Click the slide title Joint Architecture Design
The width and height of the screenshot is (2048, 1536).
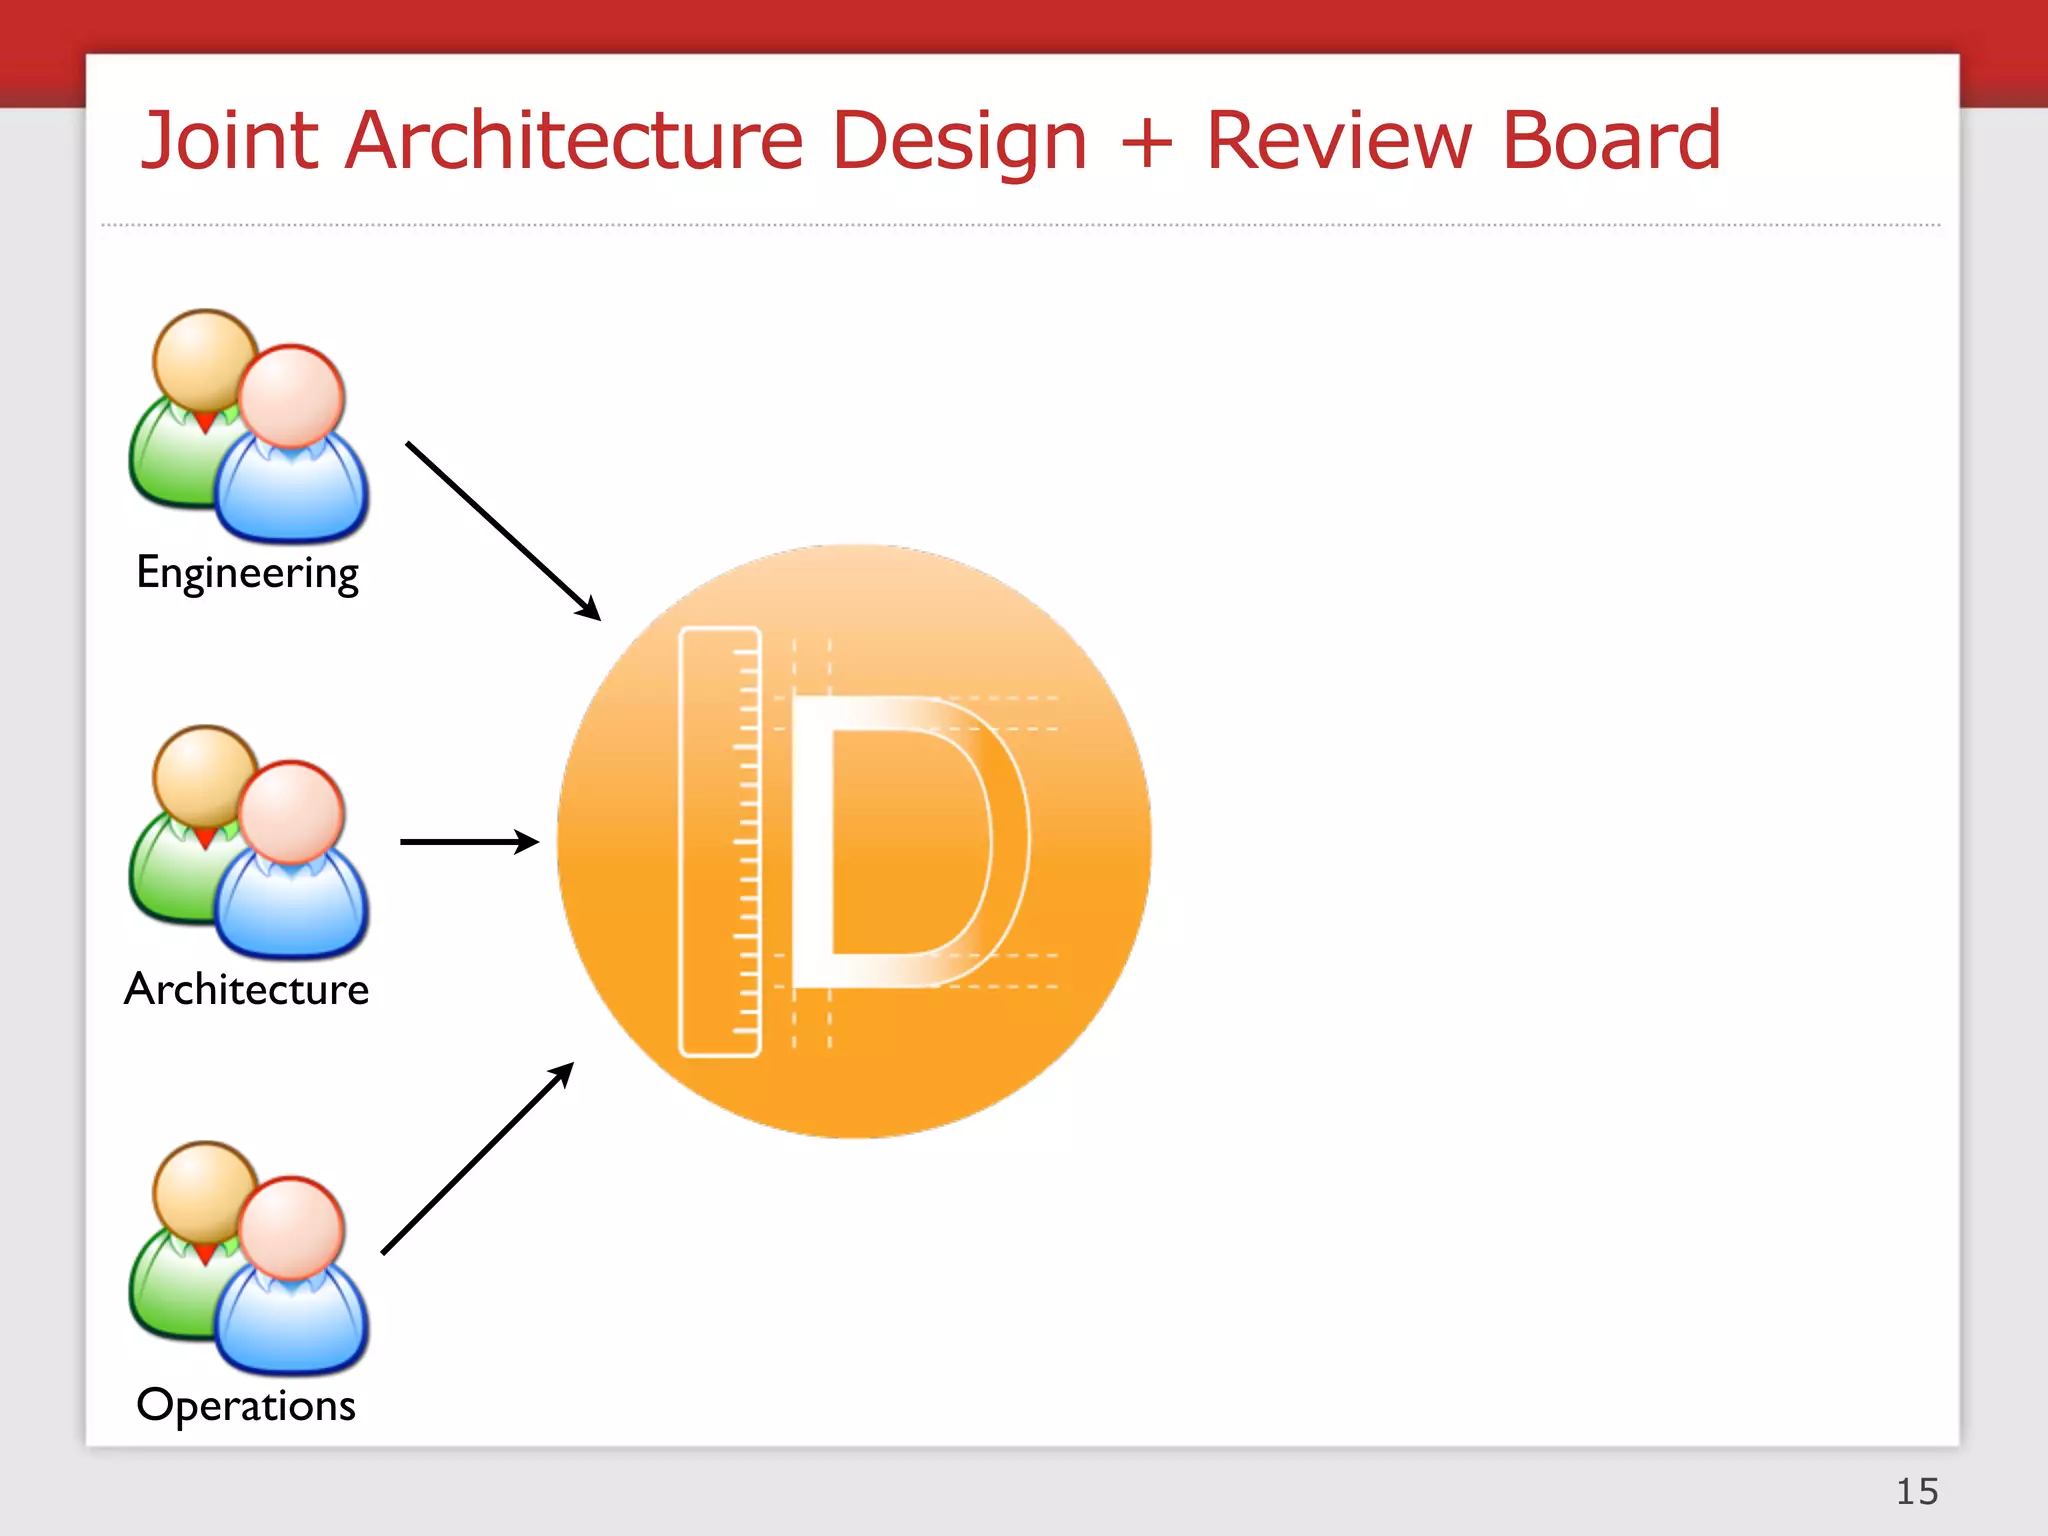coord(612,140)
